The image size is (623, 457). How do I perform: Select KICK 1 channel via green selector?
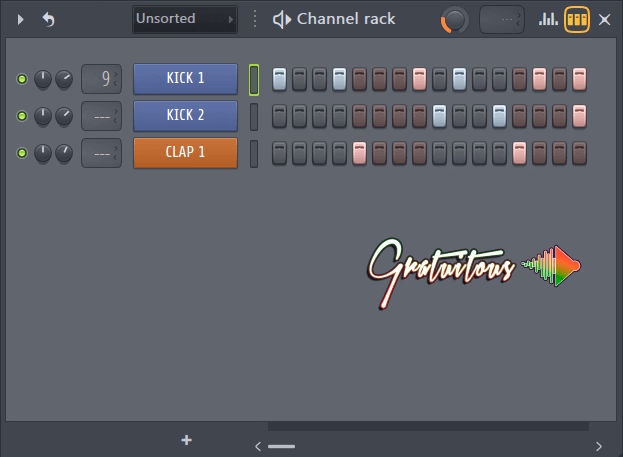pyautogui.click(x=254, y=79)
